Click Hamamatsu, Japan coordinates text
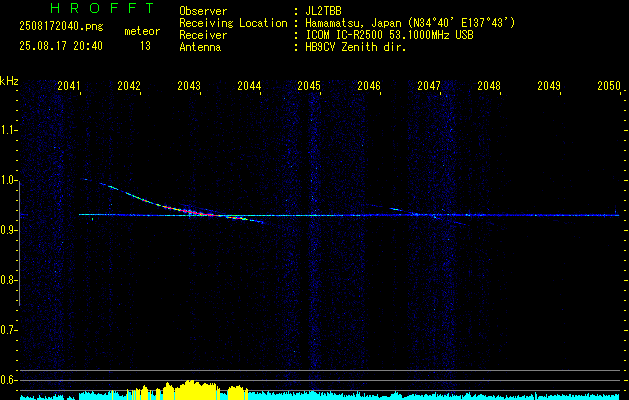 point(410,23)
